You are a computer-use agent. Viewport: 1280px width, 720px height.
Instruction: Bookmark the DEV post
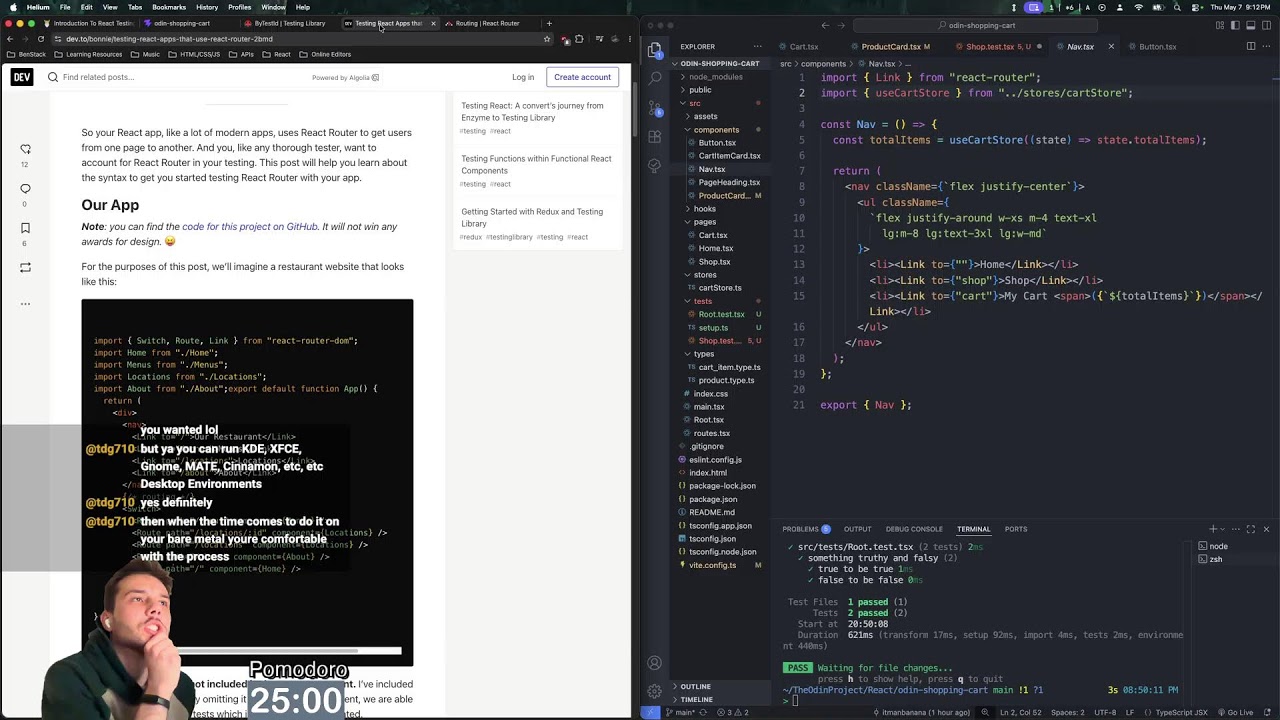point(25,228)
